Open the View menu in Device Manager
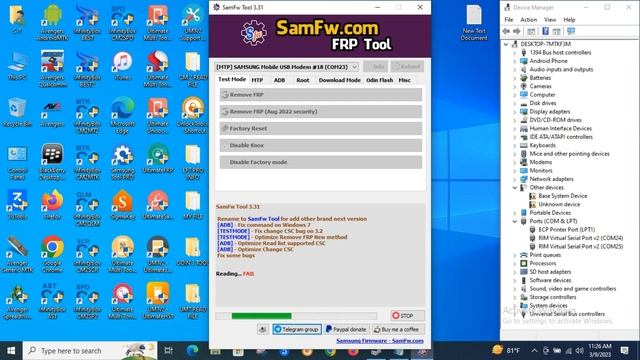Screen dimensions: 640x360 550,20
